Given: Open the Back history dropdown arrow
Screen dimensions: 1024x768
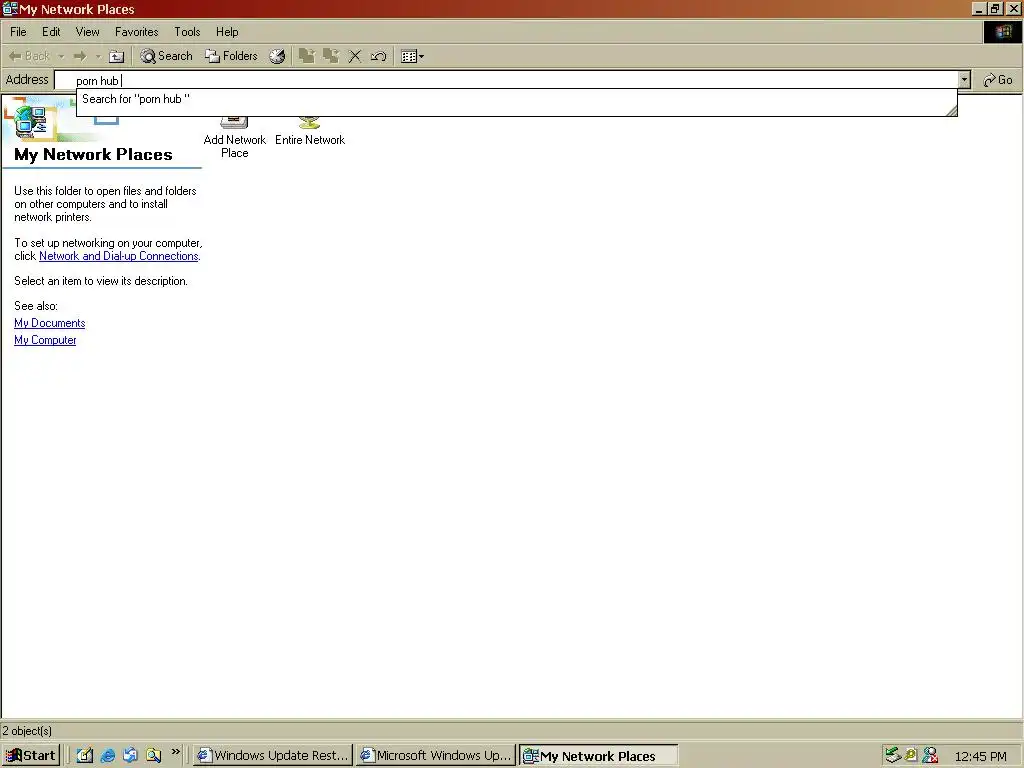Looking at the screenshot, I should click(x=61, y=57).
